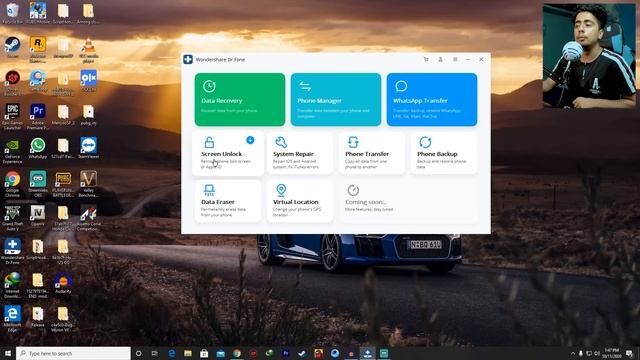Close the Wondershare Dr.Fone window
This screenshot has height=360, width=640.
coord(481,59)
